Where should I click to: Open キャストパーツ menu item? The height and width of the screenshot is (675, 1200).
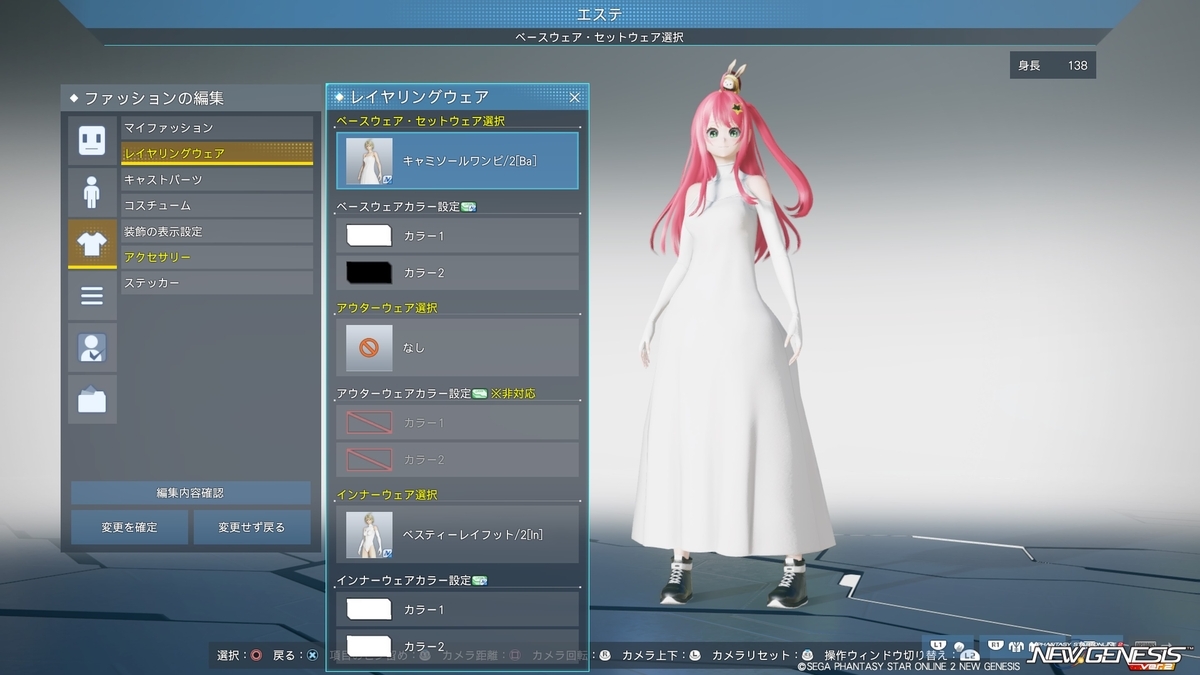coord(217,180)
